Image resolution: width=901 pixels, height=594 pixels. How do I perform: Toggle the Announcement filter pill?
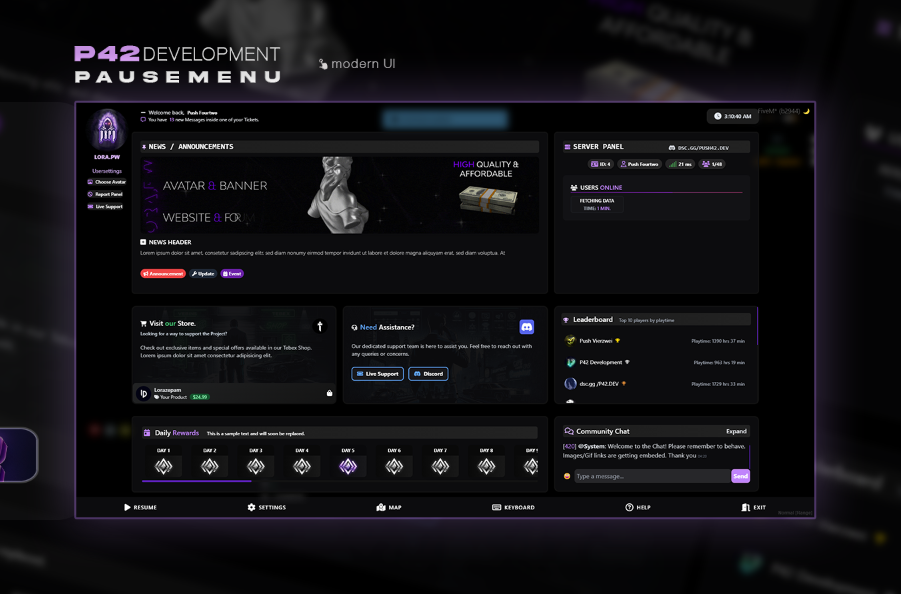(x=162, y=273)
